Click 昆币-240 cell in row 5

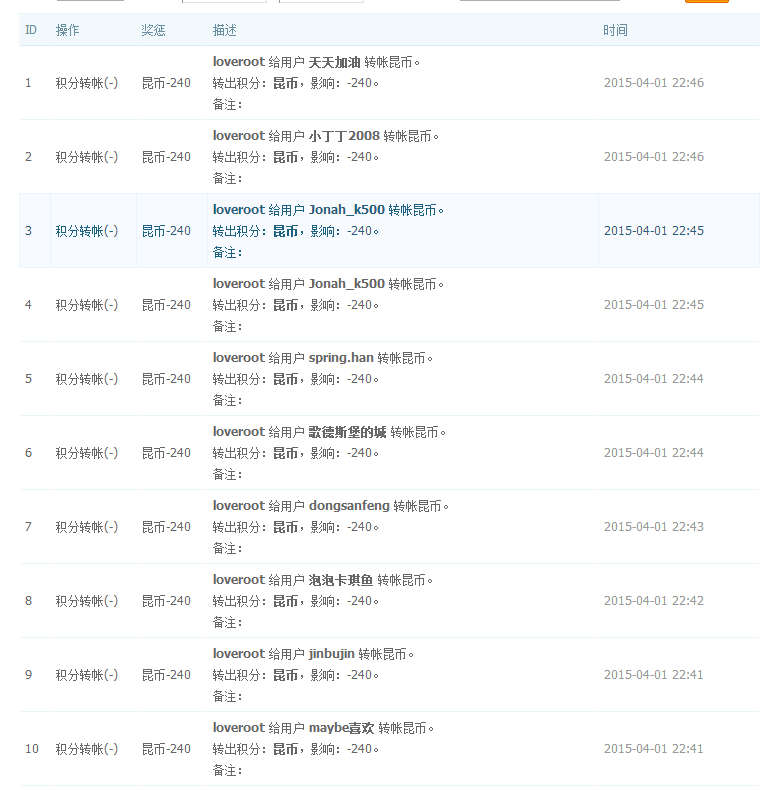(166, 379)
